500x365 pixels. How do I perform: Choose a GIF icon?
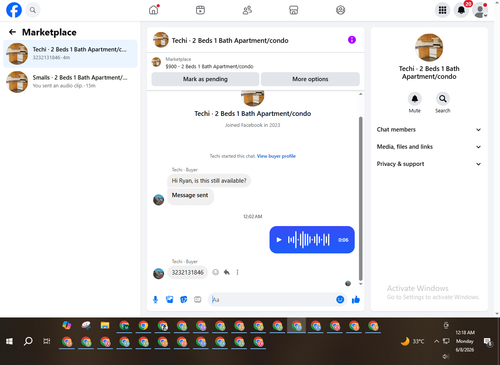(198, 300)
